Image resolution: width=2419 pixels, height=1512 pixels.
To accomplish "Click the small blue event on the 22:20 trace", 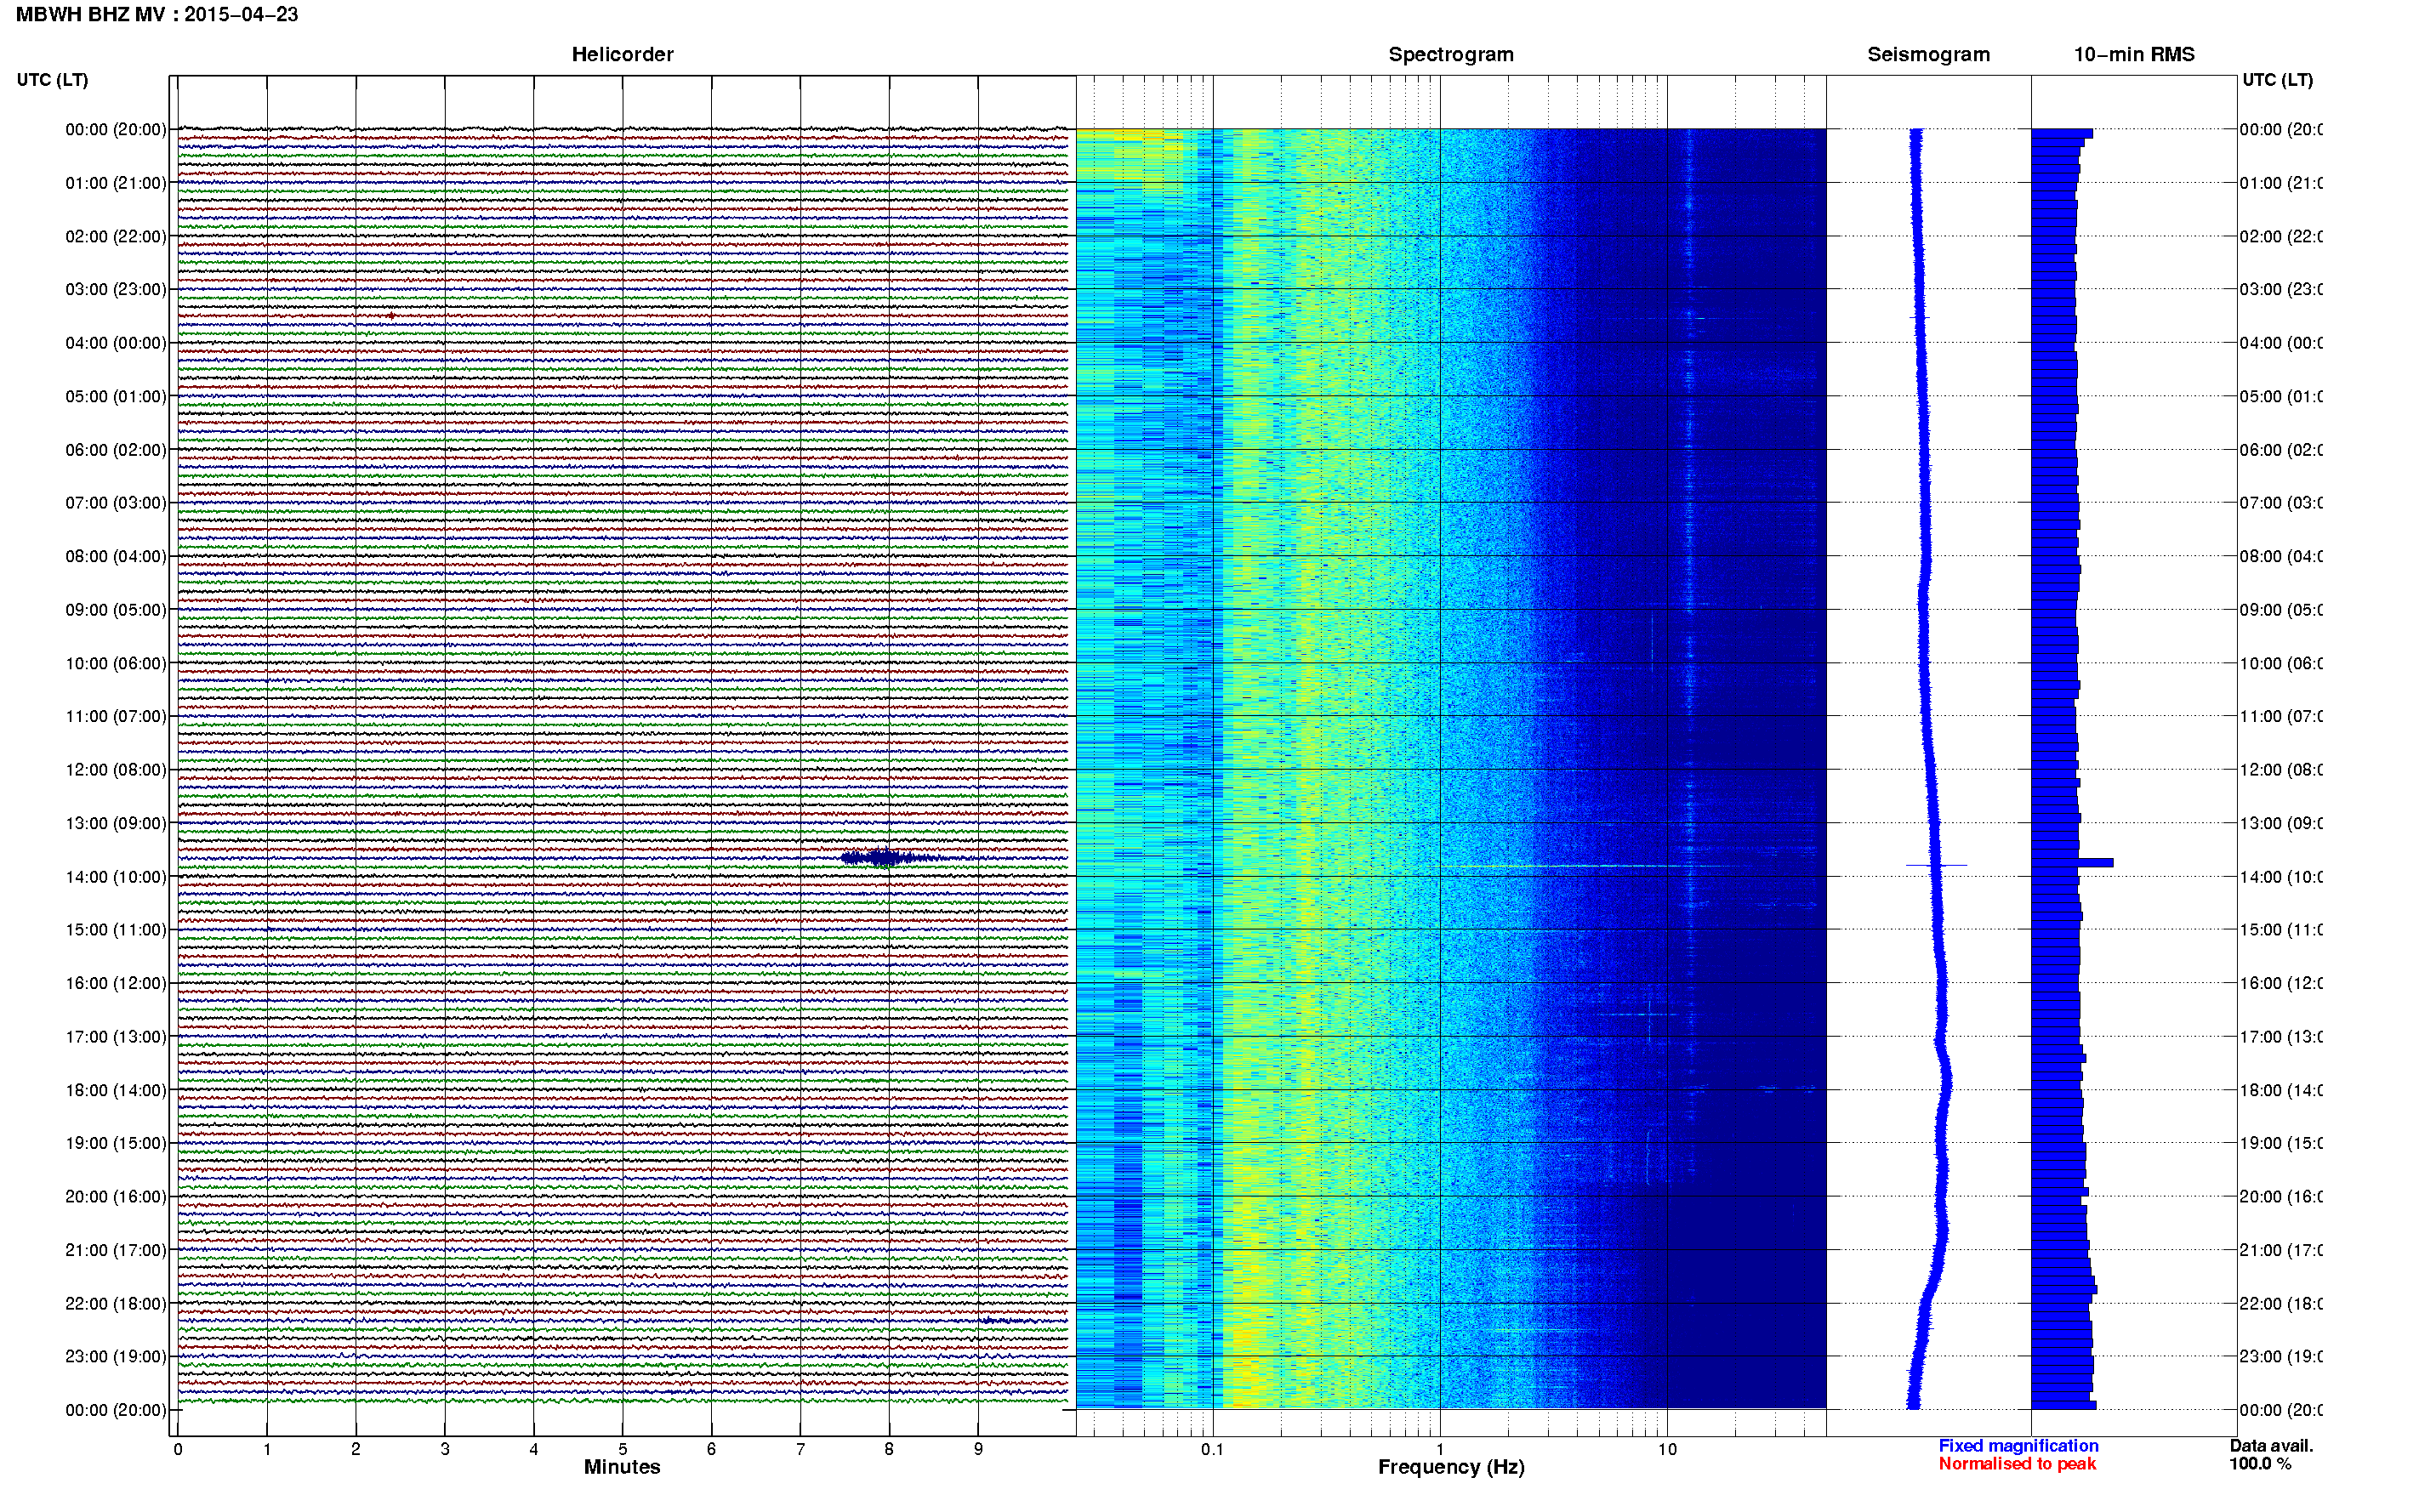I will click(1002, 1321).
